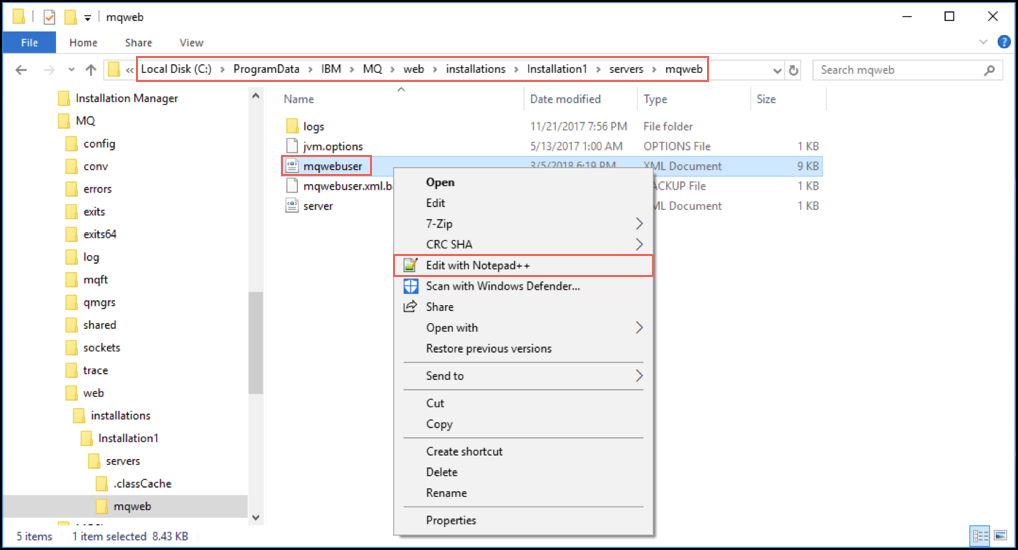
Task: Open the View ribbon tab
Action: pos(192,43)
